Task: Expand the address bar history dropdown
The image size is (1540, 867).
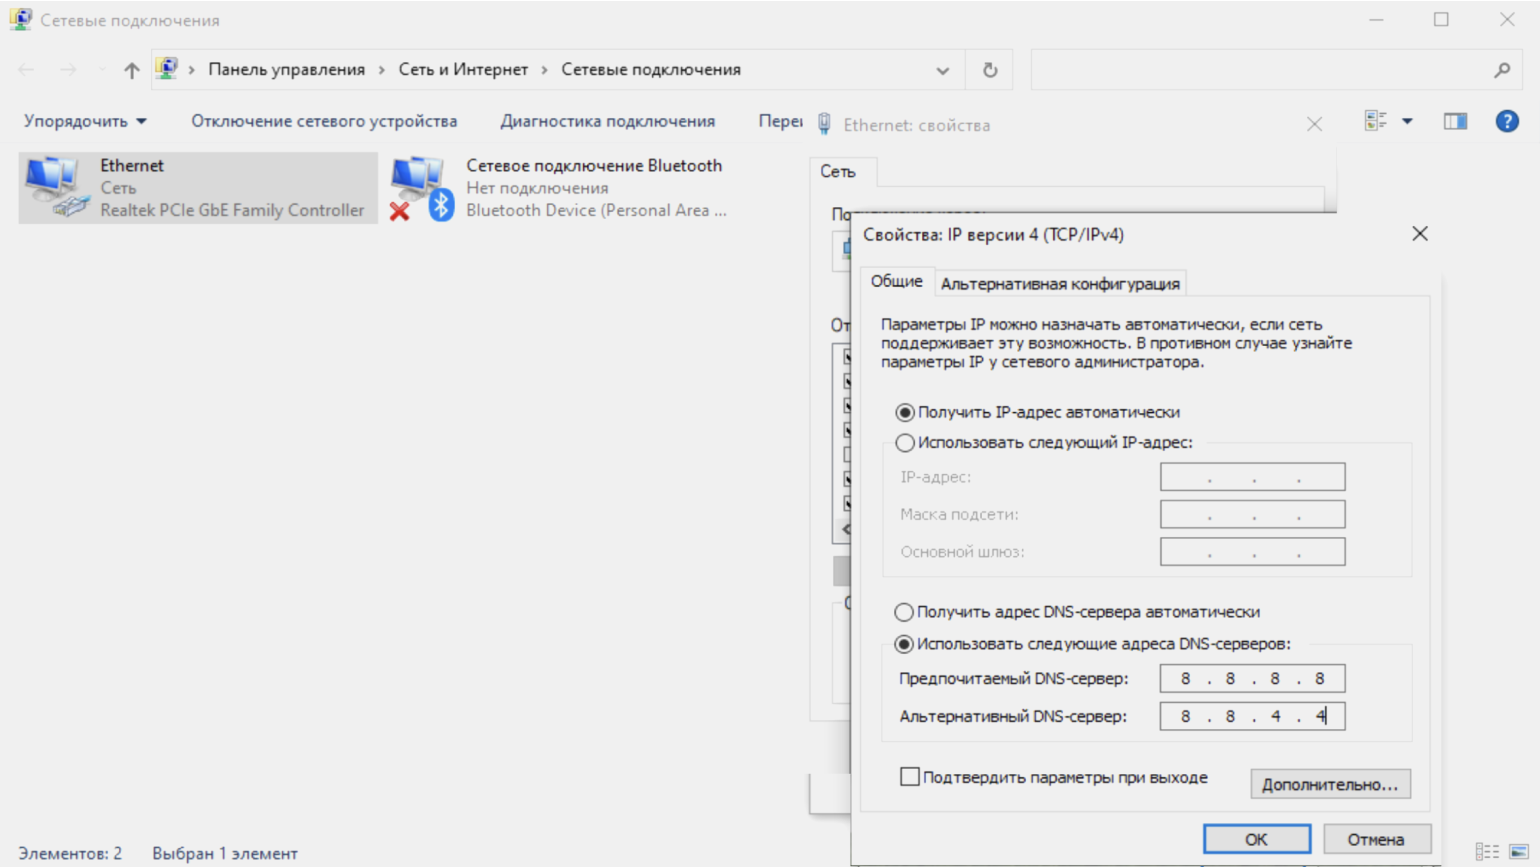Action: (942, 70)
